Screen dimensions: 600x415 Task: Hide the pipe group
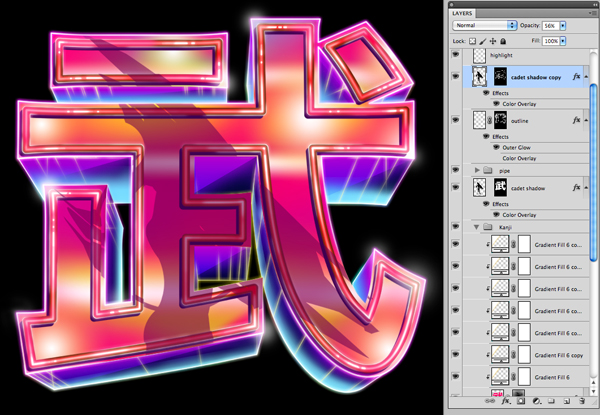(x=455, y=170)
